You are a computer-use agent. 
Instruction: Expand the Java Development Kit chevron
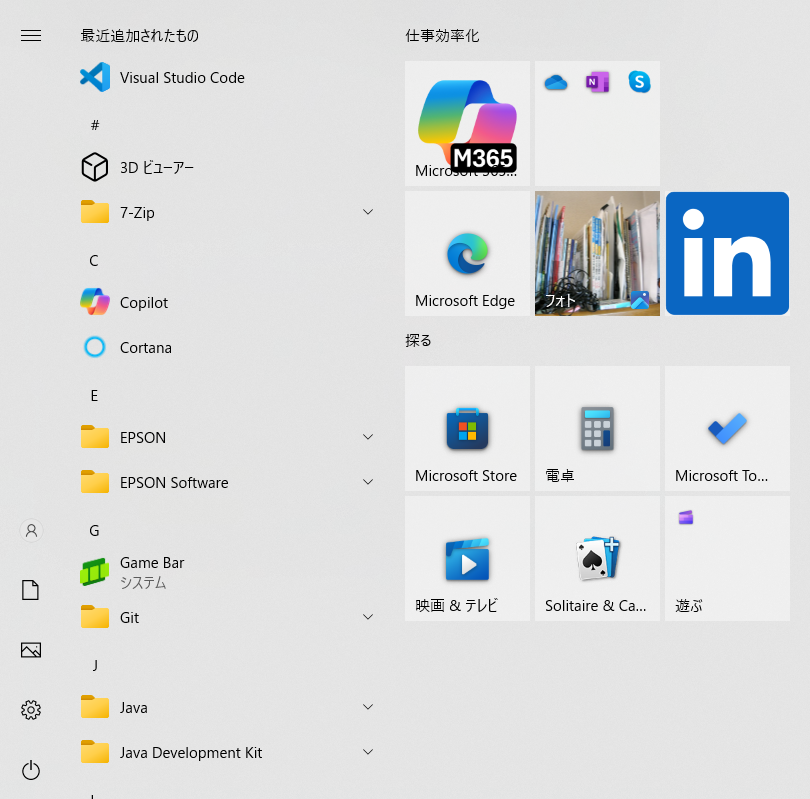coord(368,751)
